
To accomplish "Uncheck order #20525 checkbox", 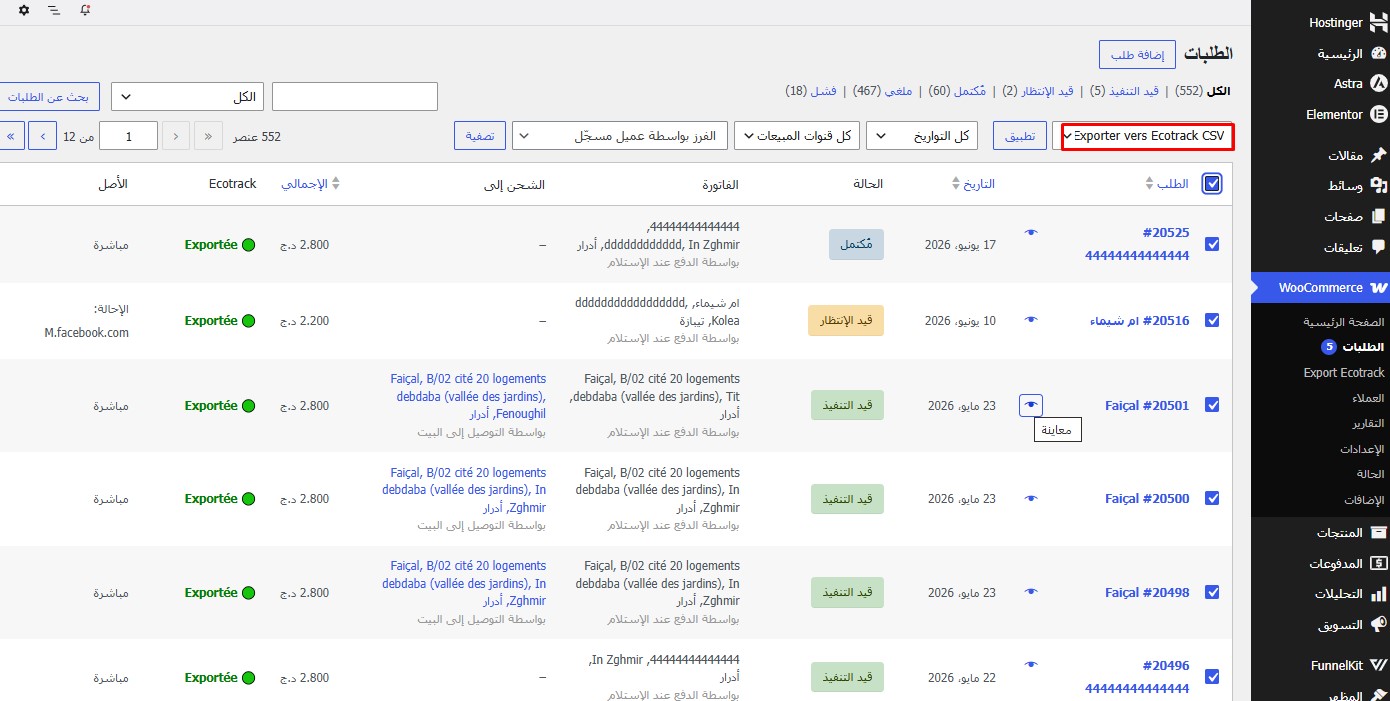I will [1212, 244].
